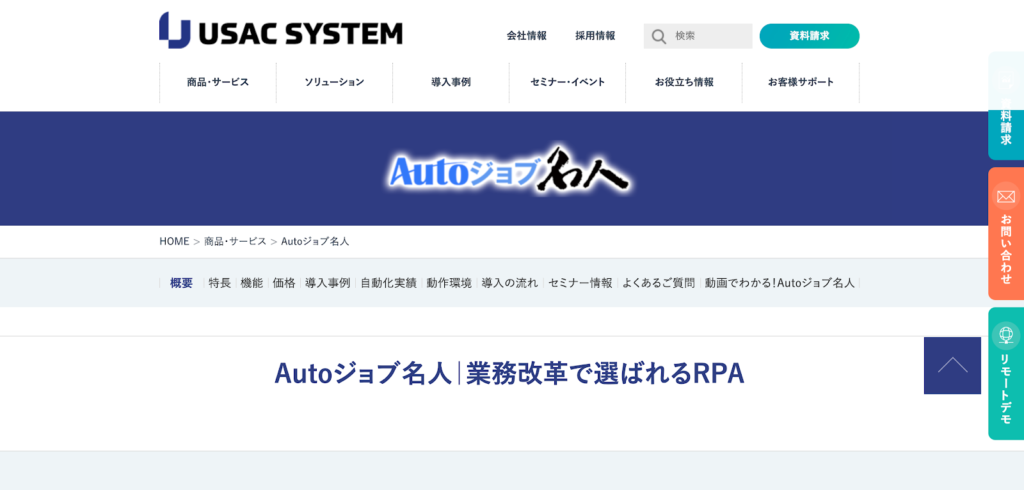Open the 会社情報 link
The image size is (1024, 490).
tap(526, 36)
